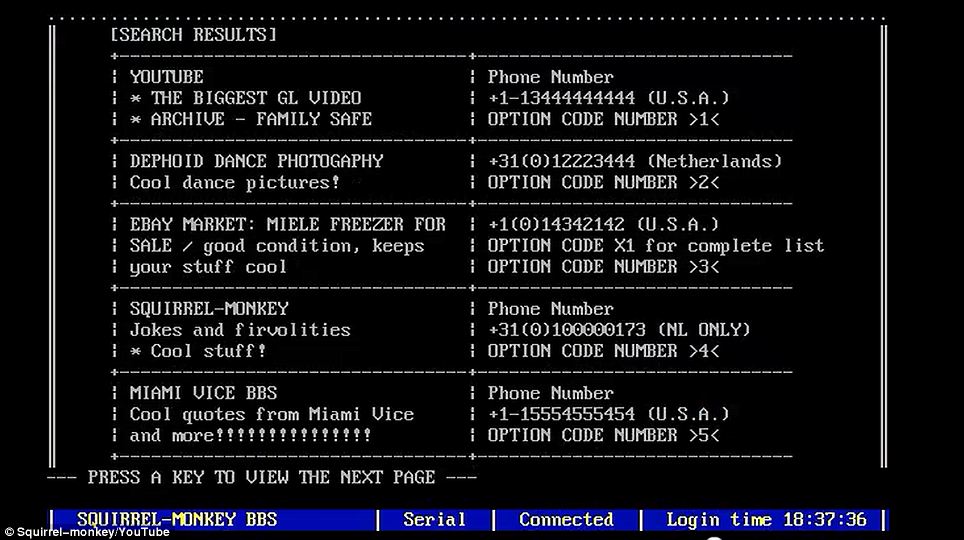Open the SQUIRREL-MONKEY result title
This screenshot has height=540, width=964.
(x=208, y=309)
